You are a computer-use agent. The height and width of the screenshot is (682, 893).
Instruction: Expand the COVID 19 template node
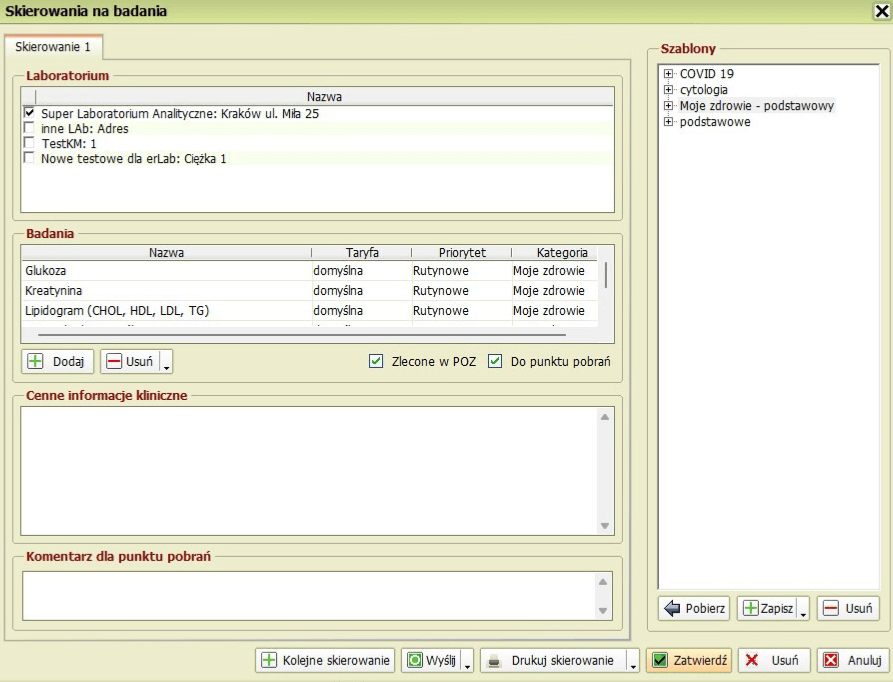click(669, 74)
